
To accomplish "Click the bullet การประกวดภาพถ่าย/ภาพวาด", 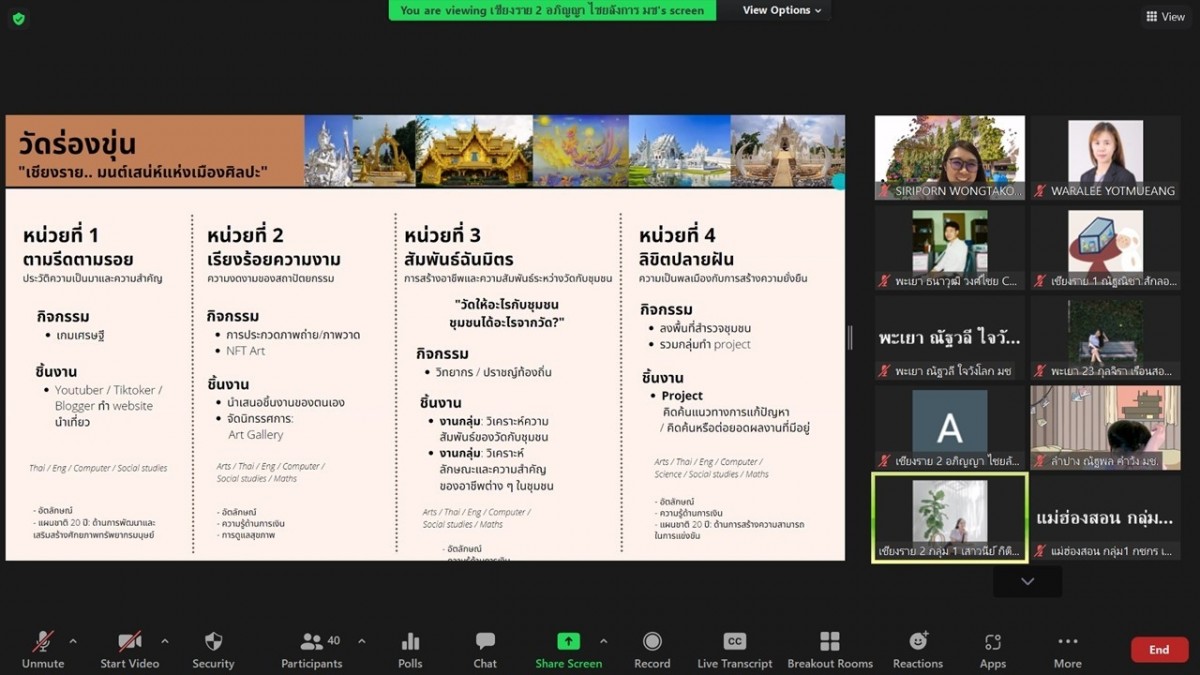I will point(293,335).
